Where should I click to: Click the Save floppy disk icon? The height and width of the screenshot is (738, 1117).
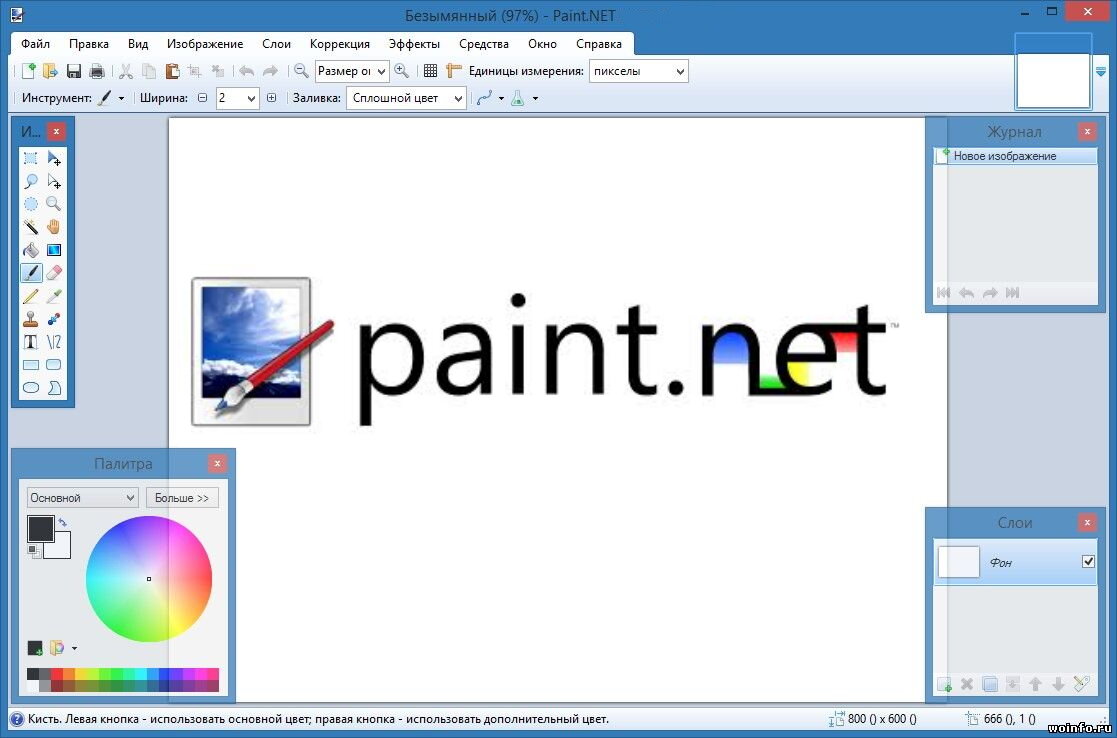click(x=73, y=71)
